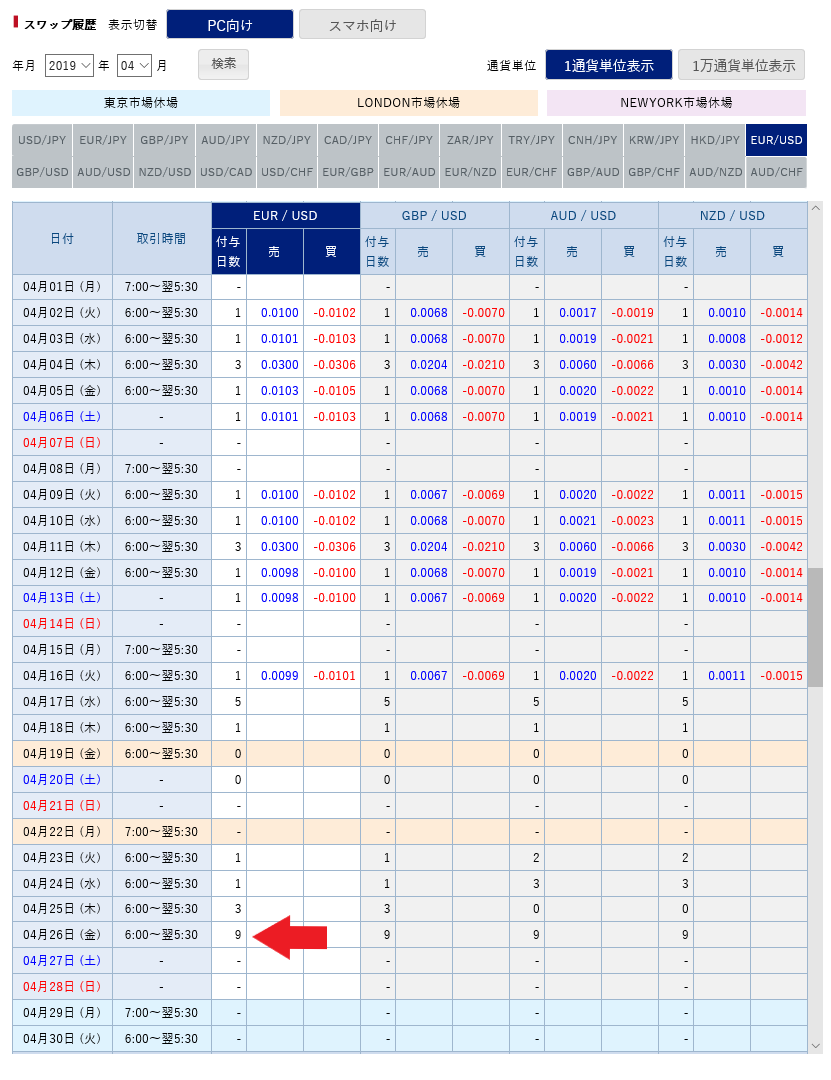Image resolution: width=831 pixels, height=1080 pixels.
Task: Click the 04月07日（日） date cell
Action: pos(62,443)
